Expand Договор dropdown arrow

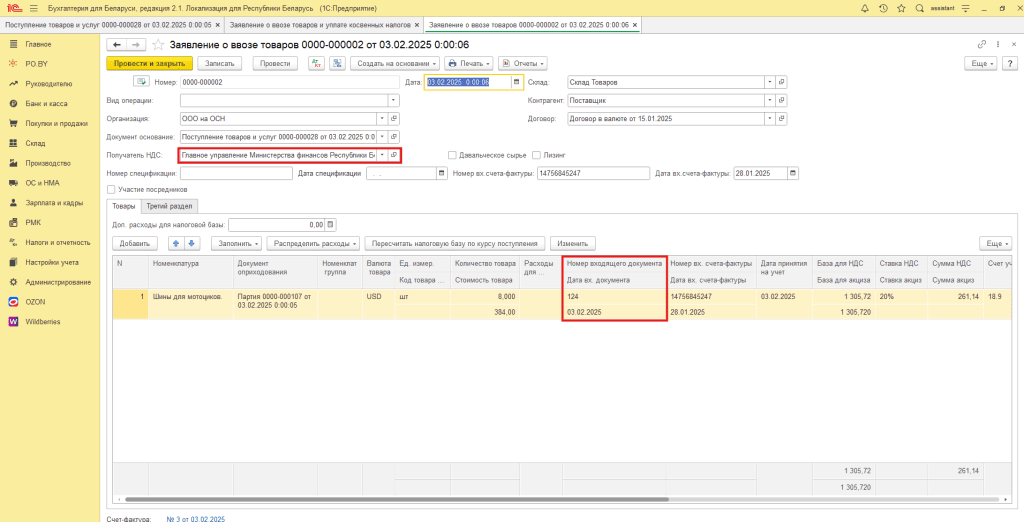(x=770, y=119)
